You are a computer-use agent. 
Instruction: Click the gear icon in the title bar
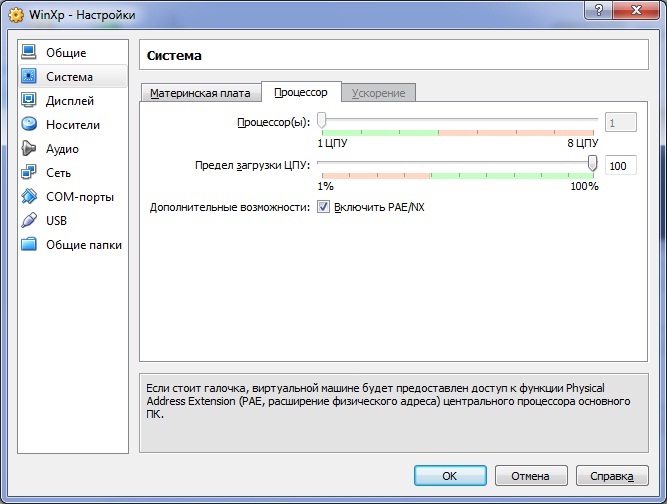pyautogui.click(x=16, y=15)
